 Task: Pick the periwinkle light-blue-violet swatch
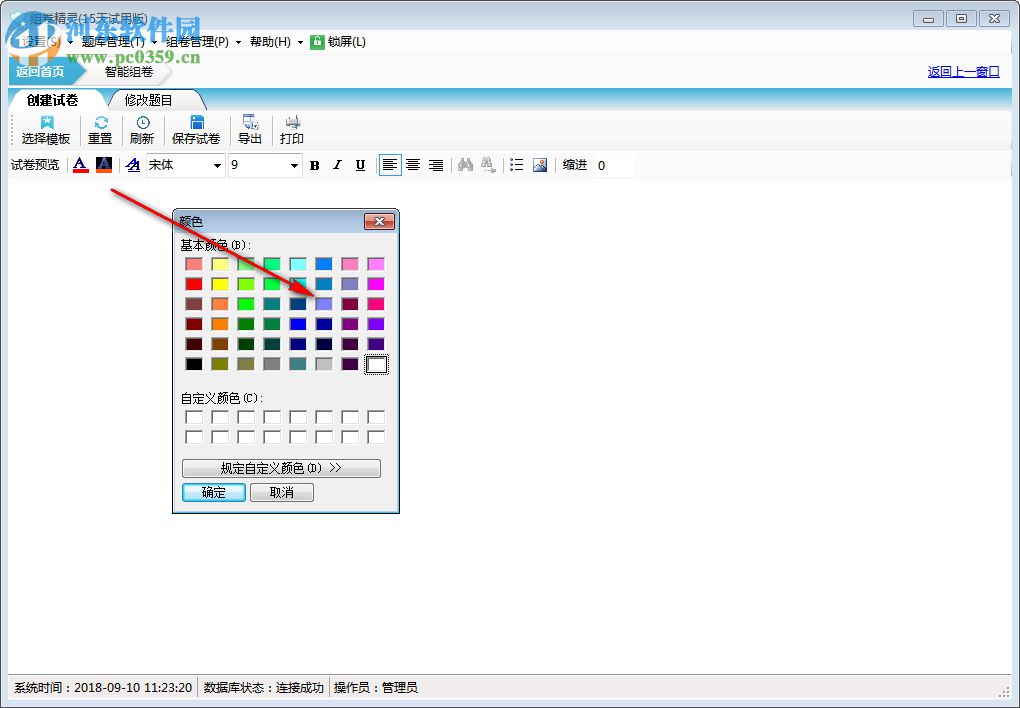tap(324, 304)
